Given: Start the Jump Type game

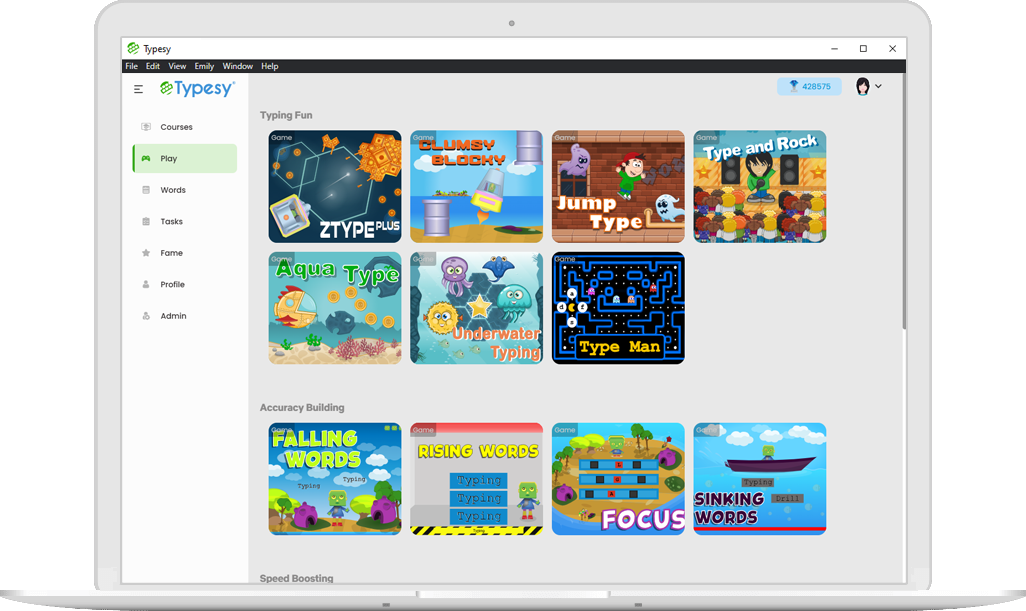Looking at the screenshot, I should click(x=618, y=186).
